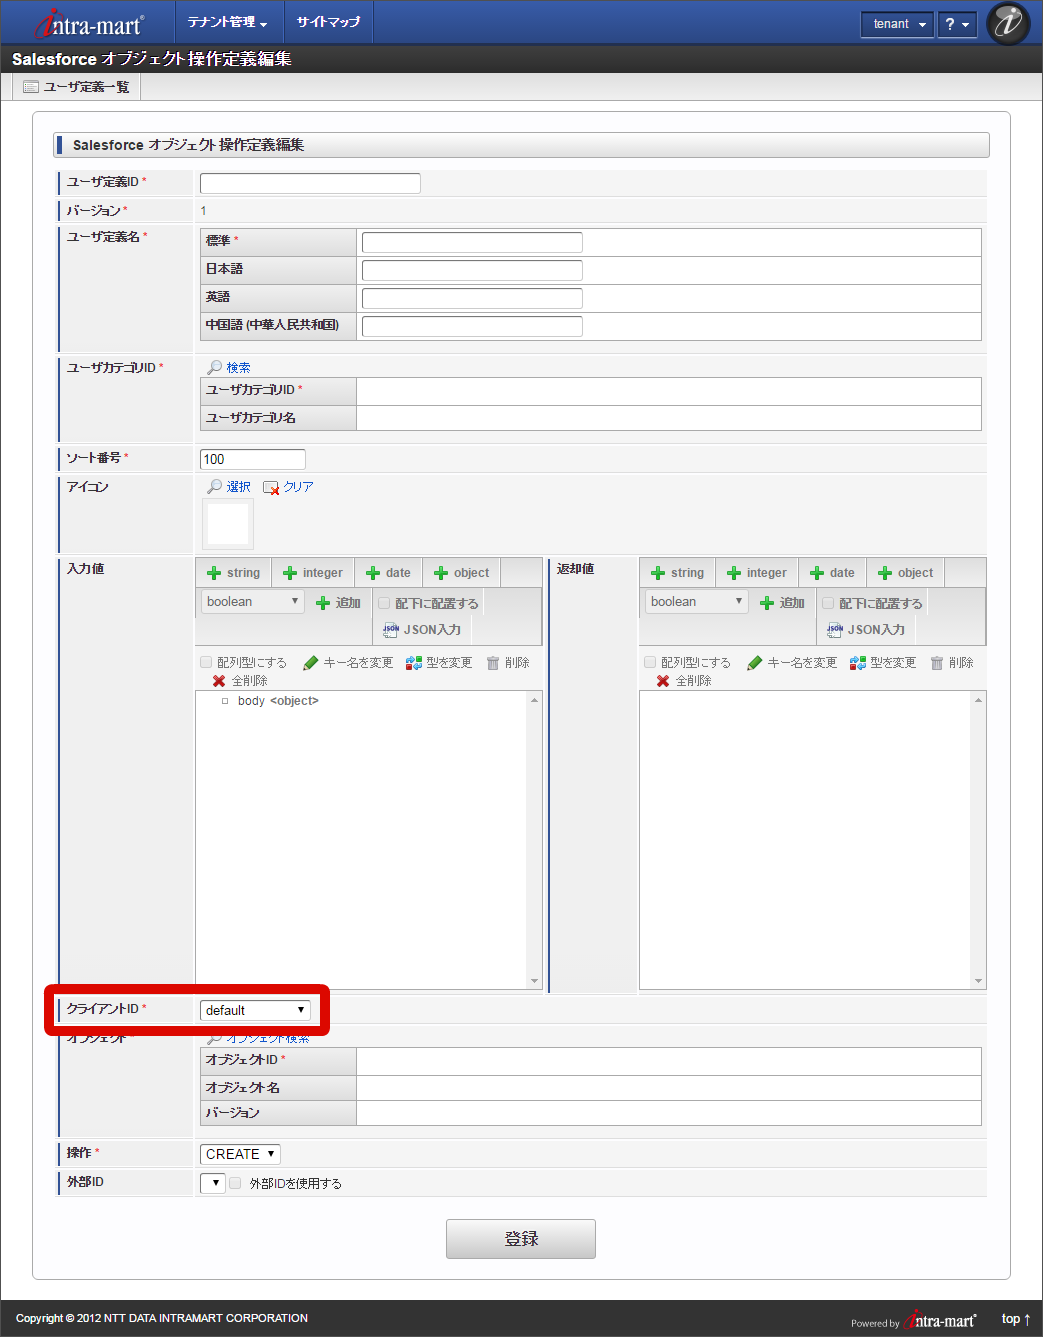Open JSON入力 in the input values panel

pos(422,630)
